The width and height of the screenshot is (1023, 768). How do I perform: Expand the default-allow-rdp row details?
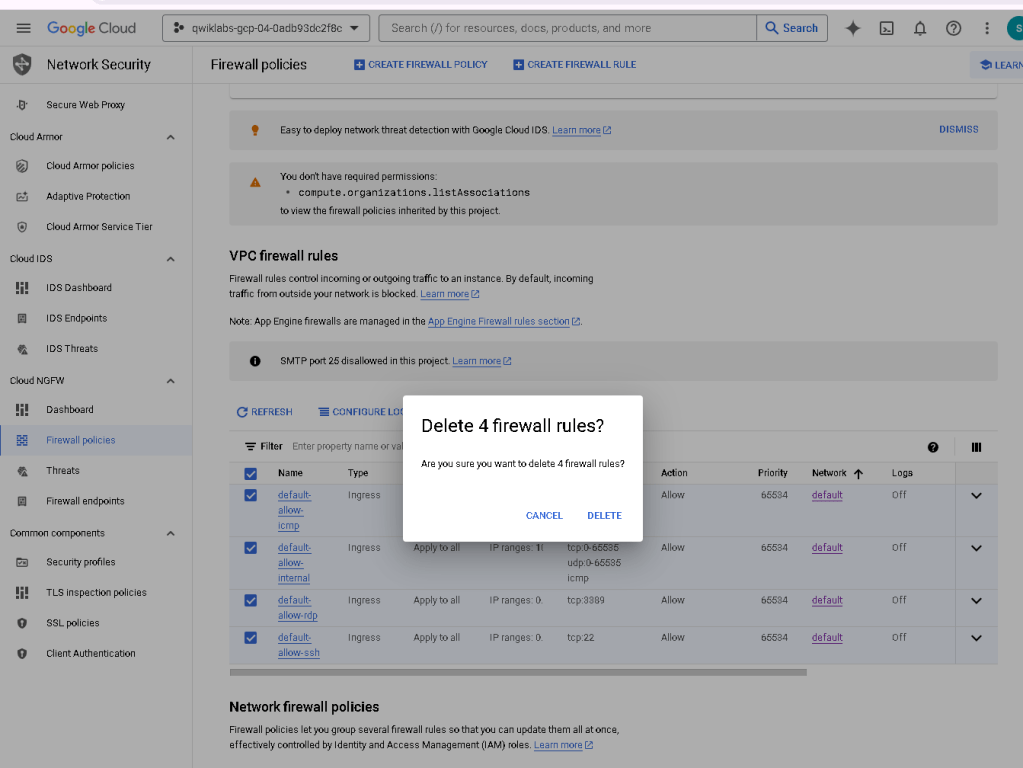[976, 601]
